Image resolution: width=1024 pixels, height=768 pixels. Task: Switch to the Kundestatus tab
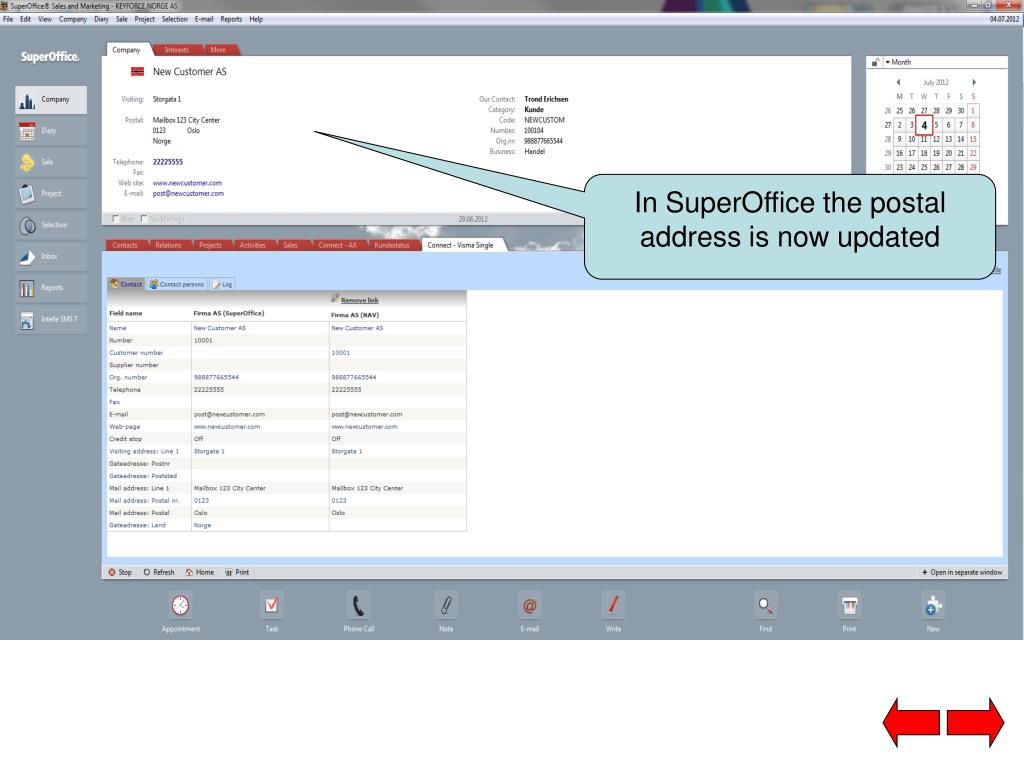coord(392,245)
